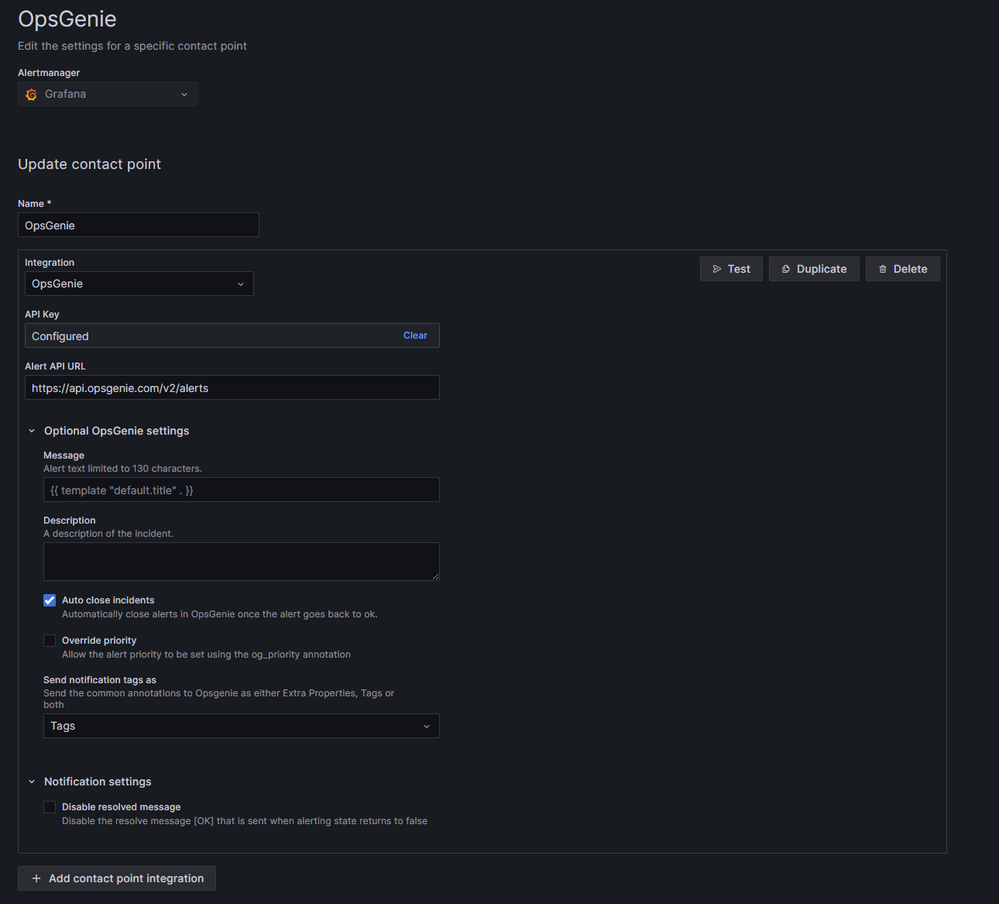Viewport: 999px width, 904px height.
Task: Click the Description text area
Action: point(241,561)
